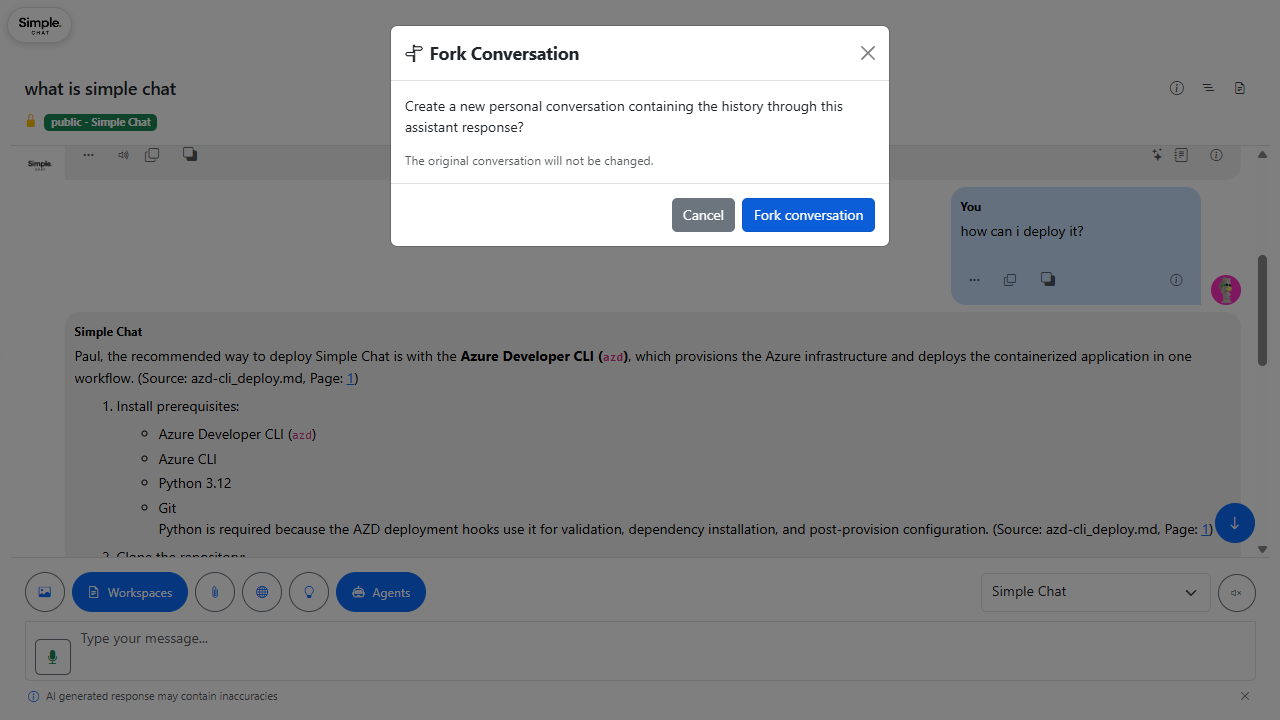Start voice input with the microphone button
This screenshot has width=1280, height=720.
(53, 656)
